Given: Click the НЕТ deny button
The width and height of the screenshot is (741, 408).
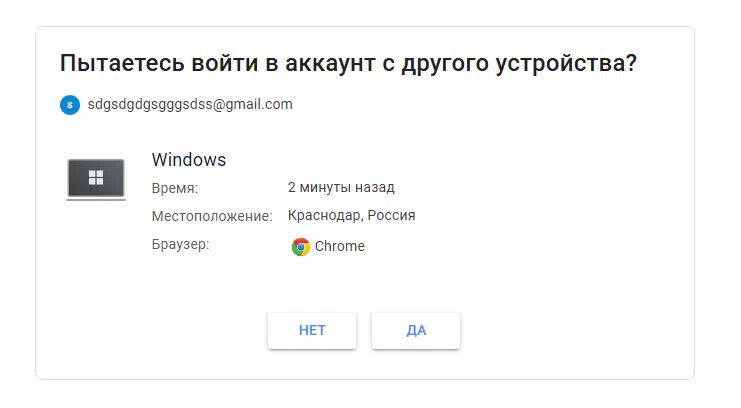Looking at the screenshot, I should [312, 331].
